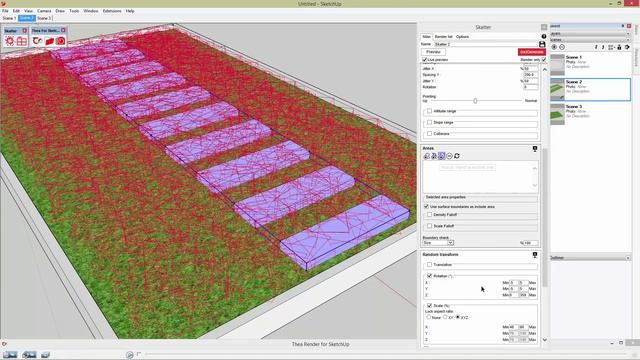The image size is (640, 360).
Task: Select the XY lock aspect ratio radio
Action: point(445,317)
